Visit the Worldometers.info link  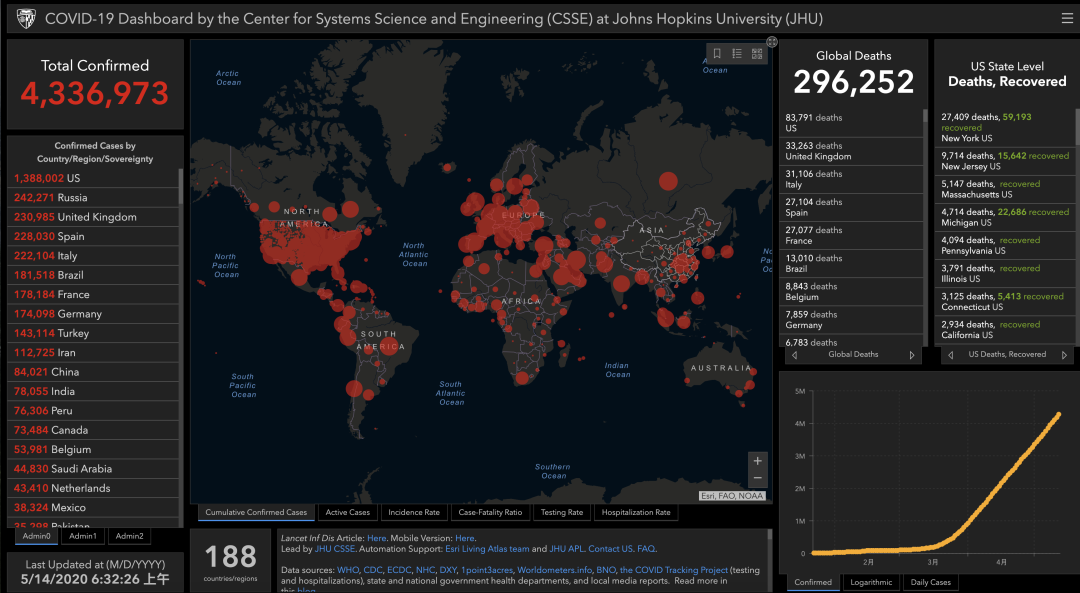(x=554, y=570)
